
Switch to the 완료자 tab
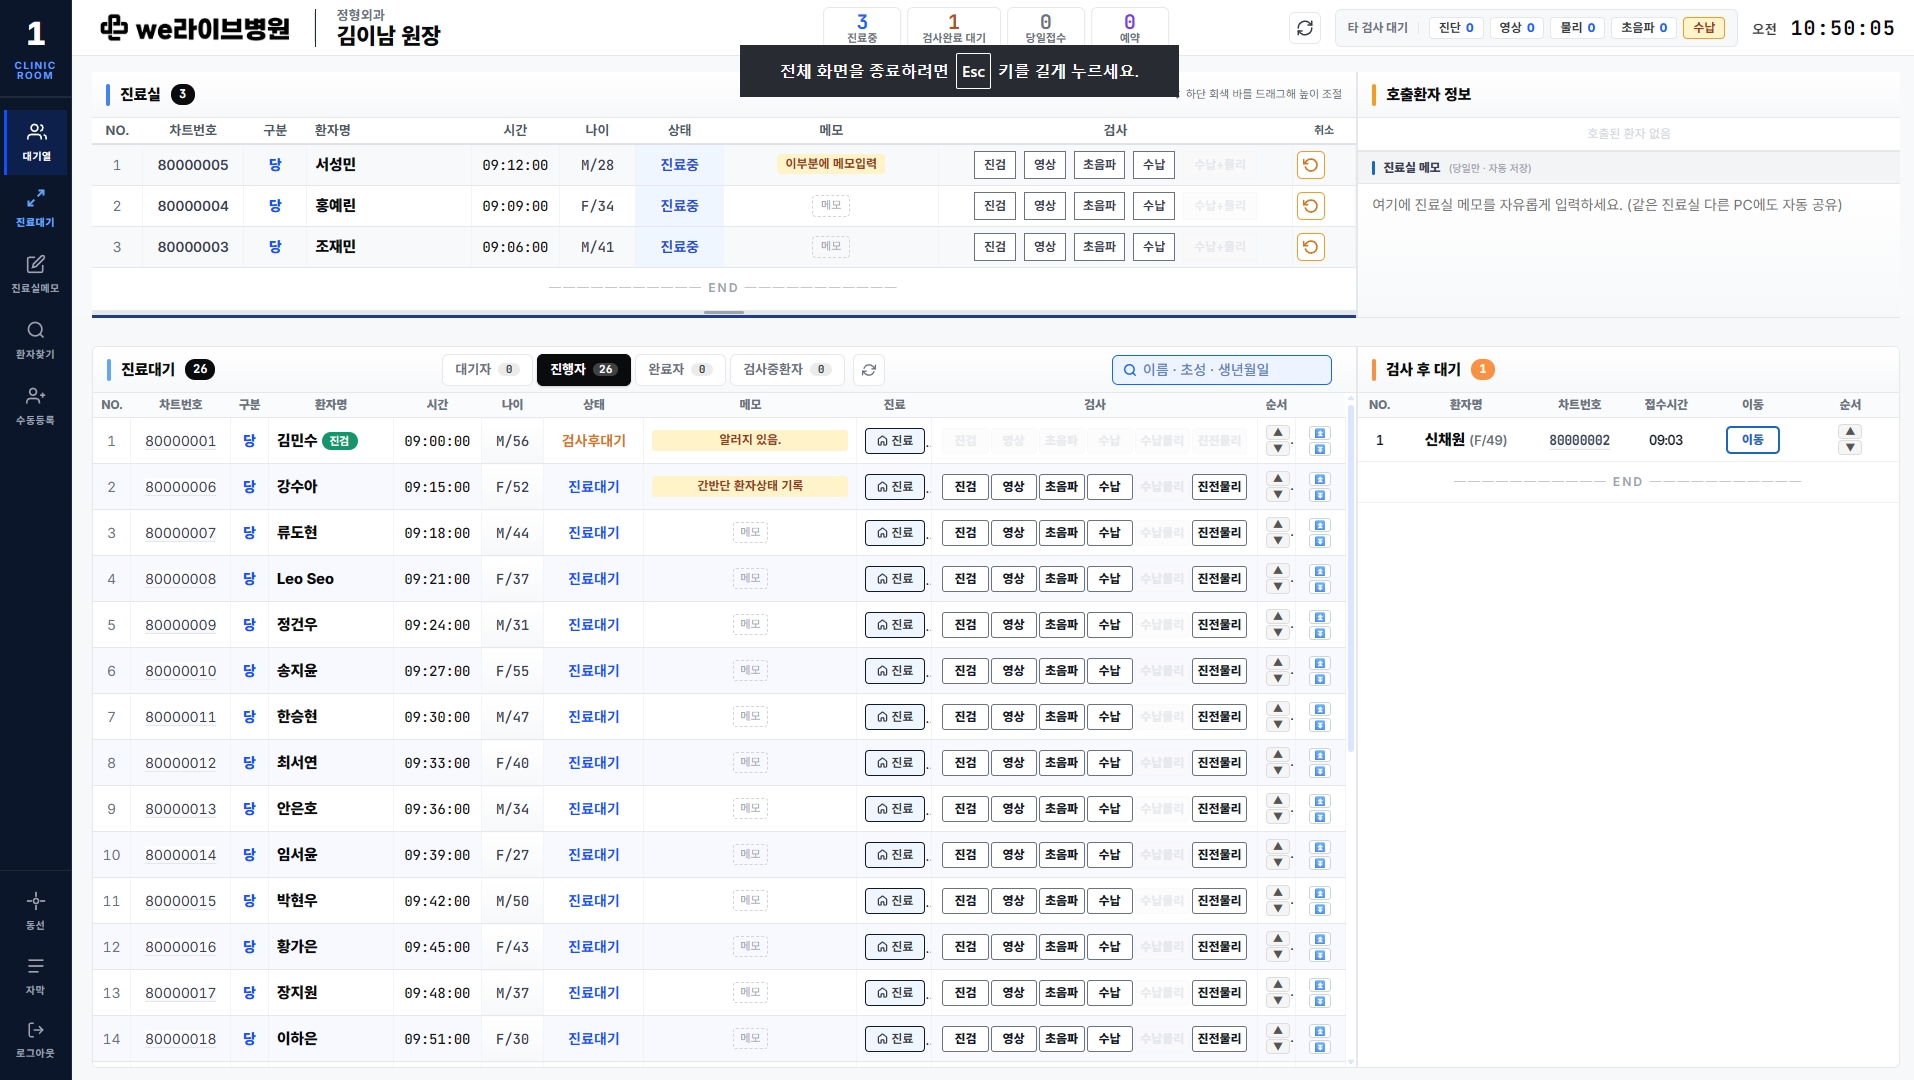click(680, 370)
